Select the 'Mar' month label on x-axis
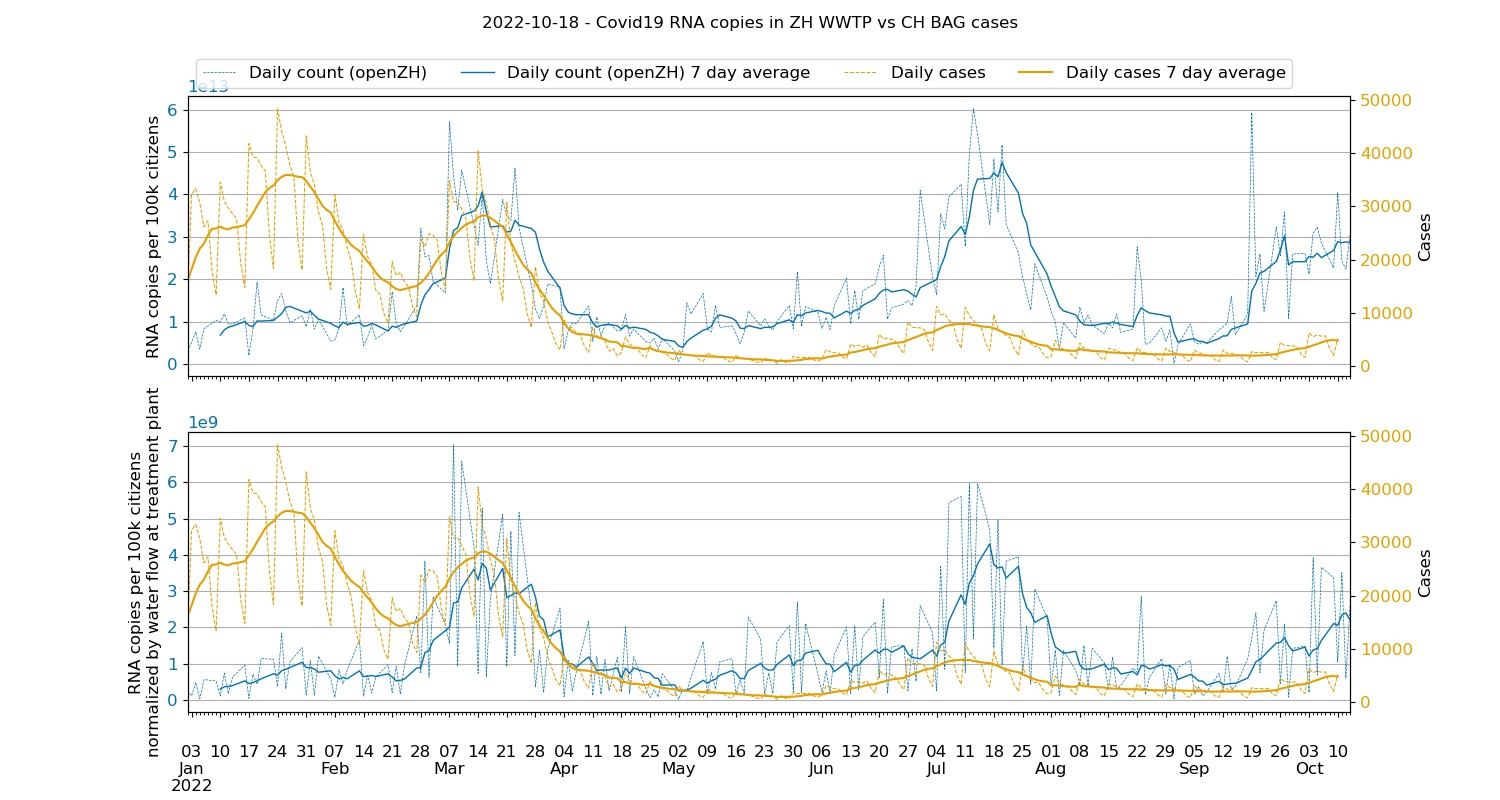The width and height of the screenshot is (1500, 800). coord(449,769)
